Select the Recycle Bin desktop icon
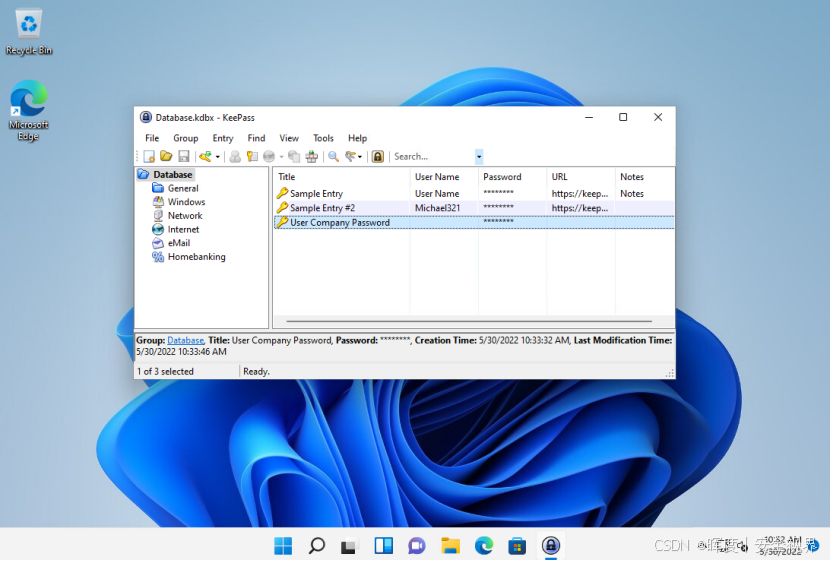830x561 pixels. coord(29,31)
